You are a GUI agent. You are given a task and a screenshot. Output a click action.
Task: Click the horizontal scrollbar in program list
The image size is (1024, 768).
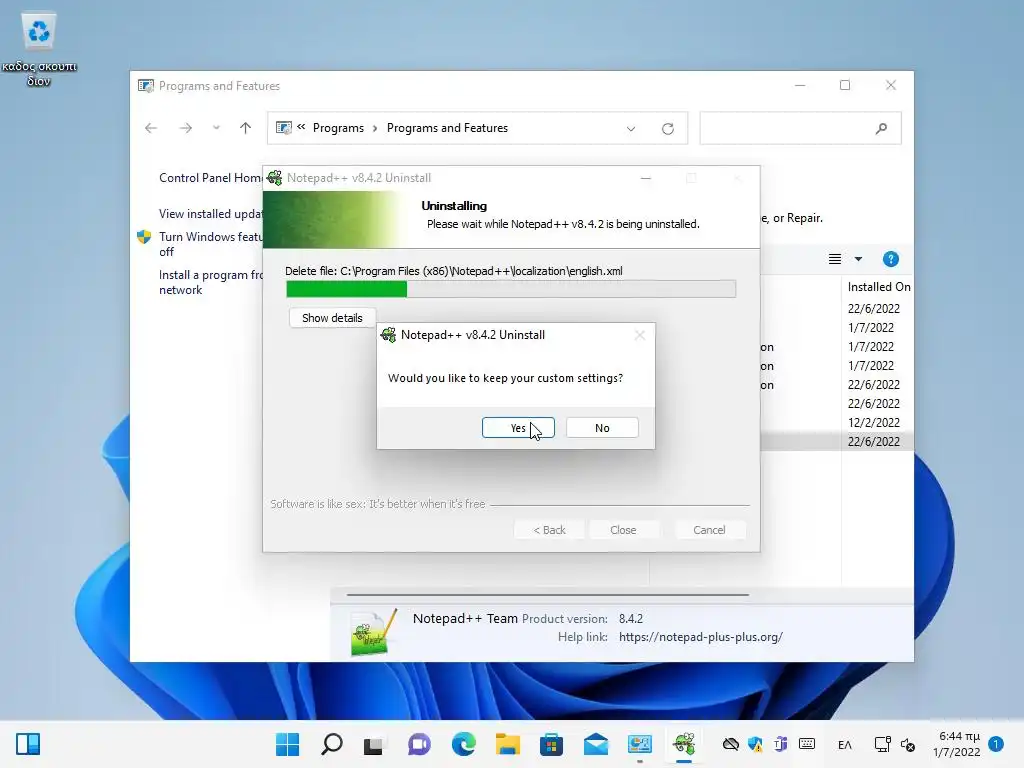coord(547,595)
